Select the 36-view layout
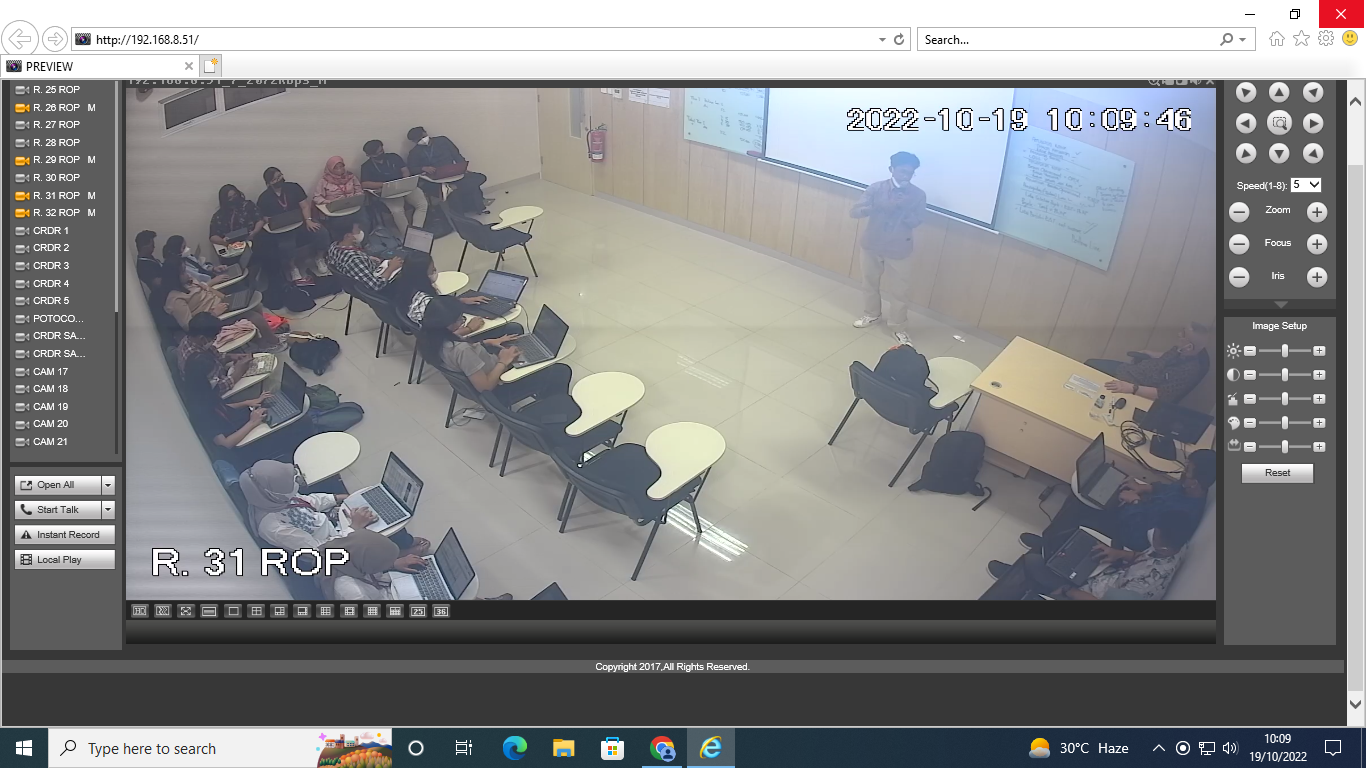Image resolution: width=1366 pixels, height=768 pixels. [441, 611]
